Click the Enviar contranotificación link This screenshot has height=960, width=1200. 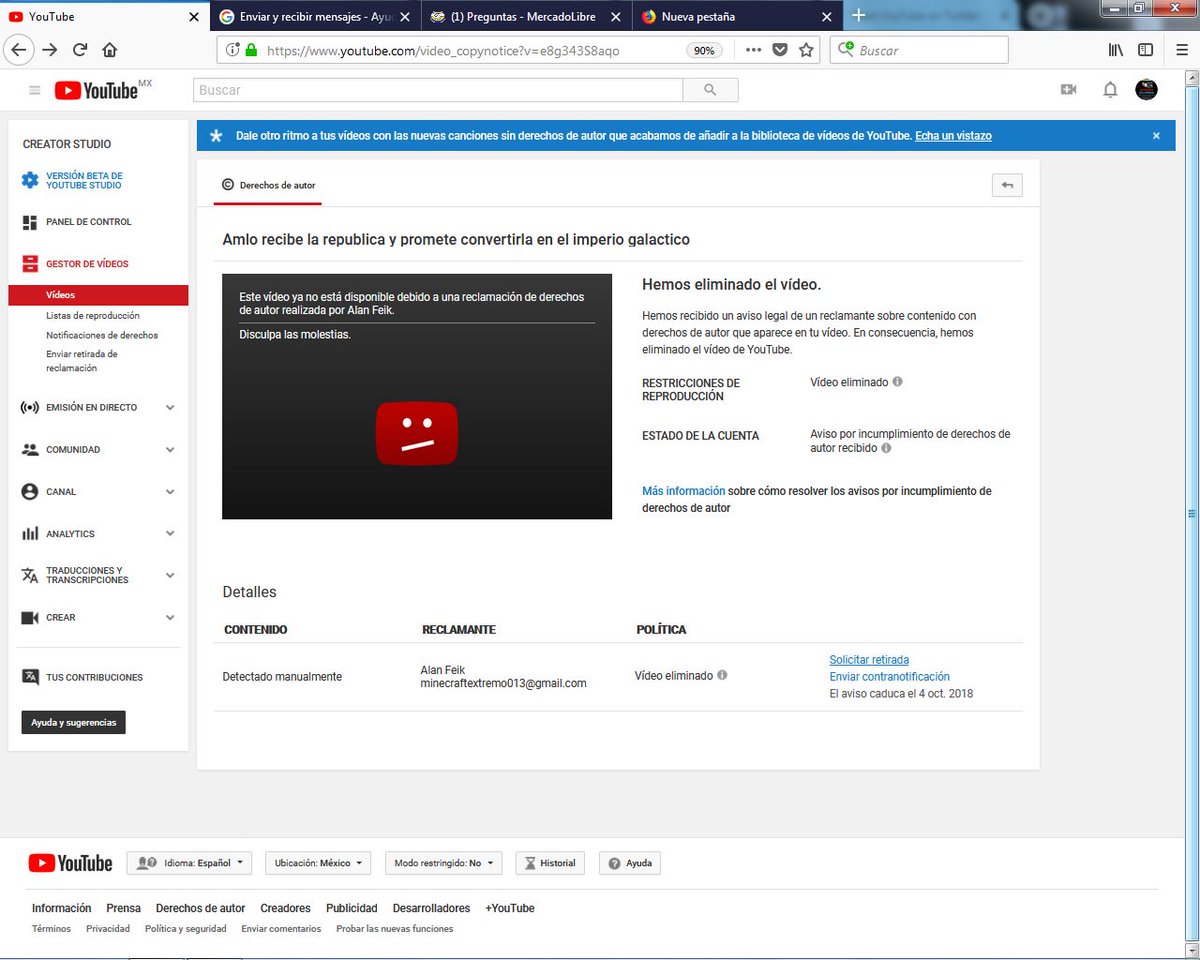click(x=890, y=677)
